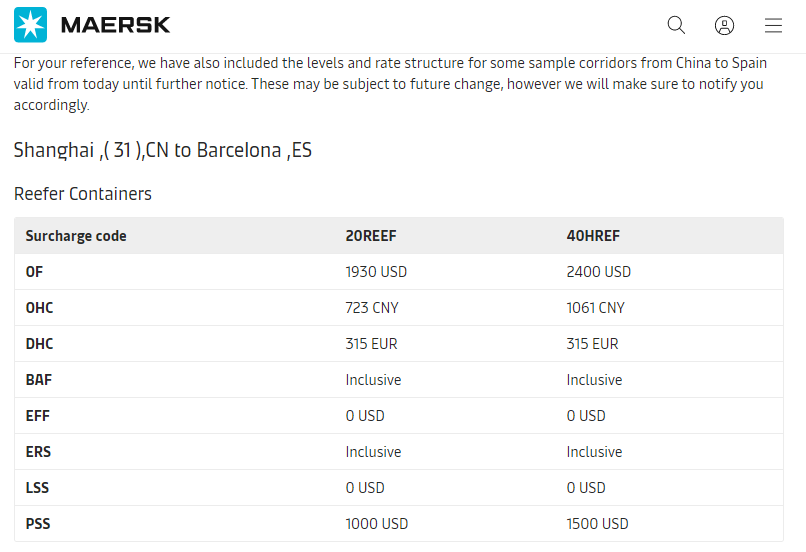Click the 1500 USD PSS value

pyautogui.click(x=597, y=524)
